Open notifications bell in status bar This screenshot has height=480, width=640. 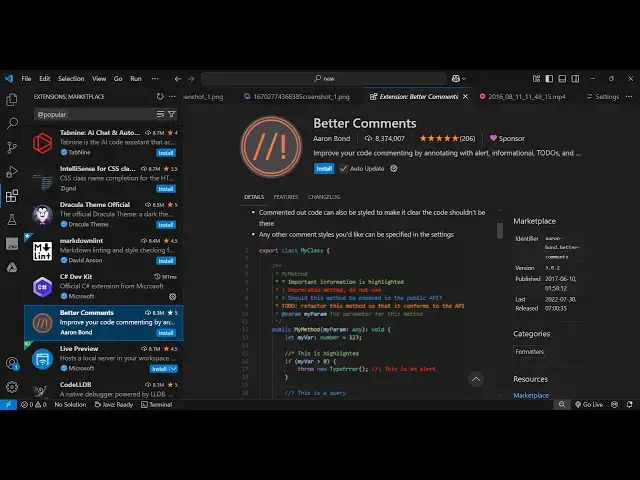(x=630, y=404)
